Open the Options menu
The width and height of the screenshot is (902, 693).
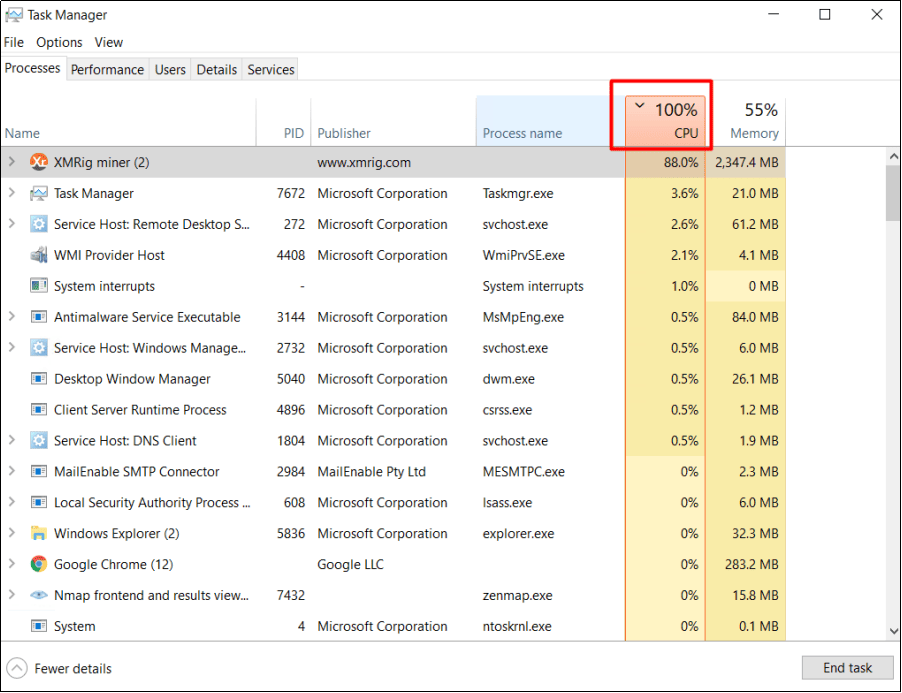pyautogui.click(x=58, y=42)
